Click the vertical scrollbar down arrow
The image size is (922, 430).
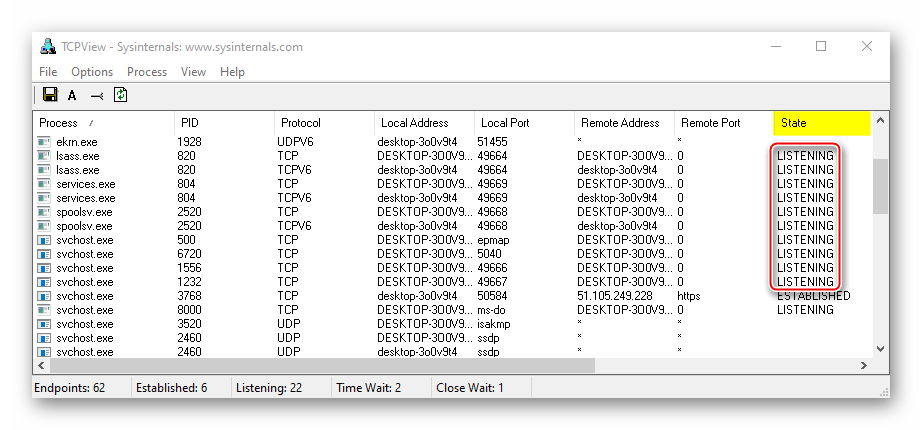click(x=880, y=348)
